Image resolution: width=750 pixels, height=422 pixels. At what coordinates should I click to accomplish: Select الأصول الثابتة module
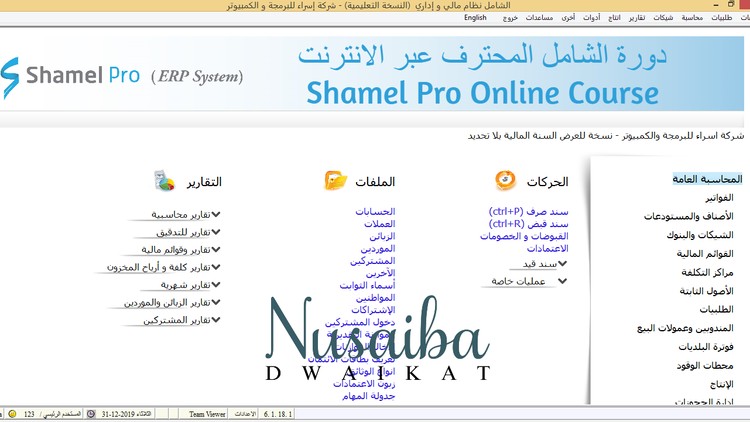(706, 291)
